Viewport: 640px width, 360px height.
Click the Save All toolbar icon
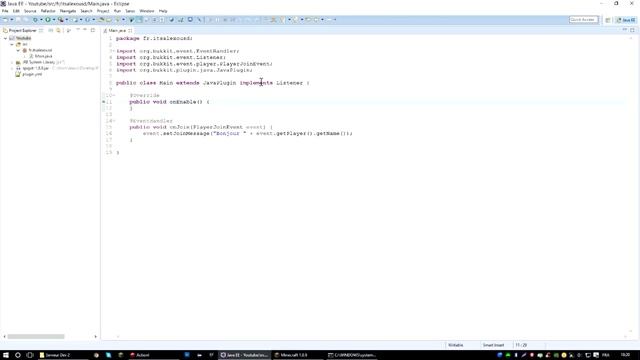[26, 20]
